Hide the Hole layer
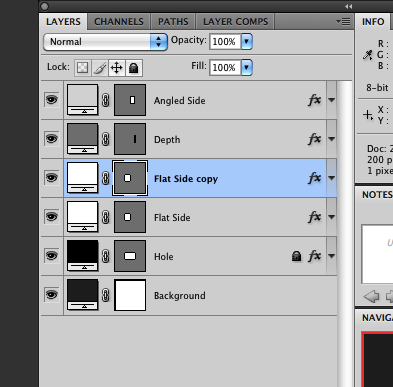This screenshot has height=387, width=393. (52, 256)
